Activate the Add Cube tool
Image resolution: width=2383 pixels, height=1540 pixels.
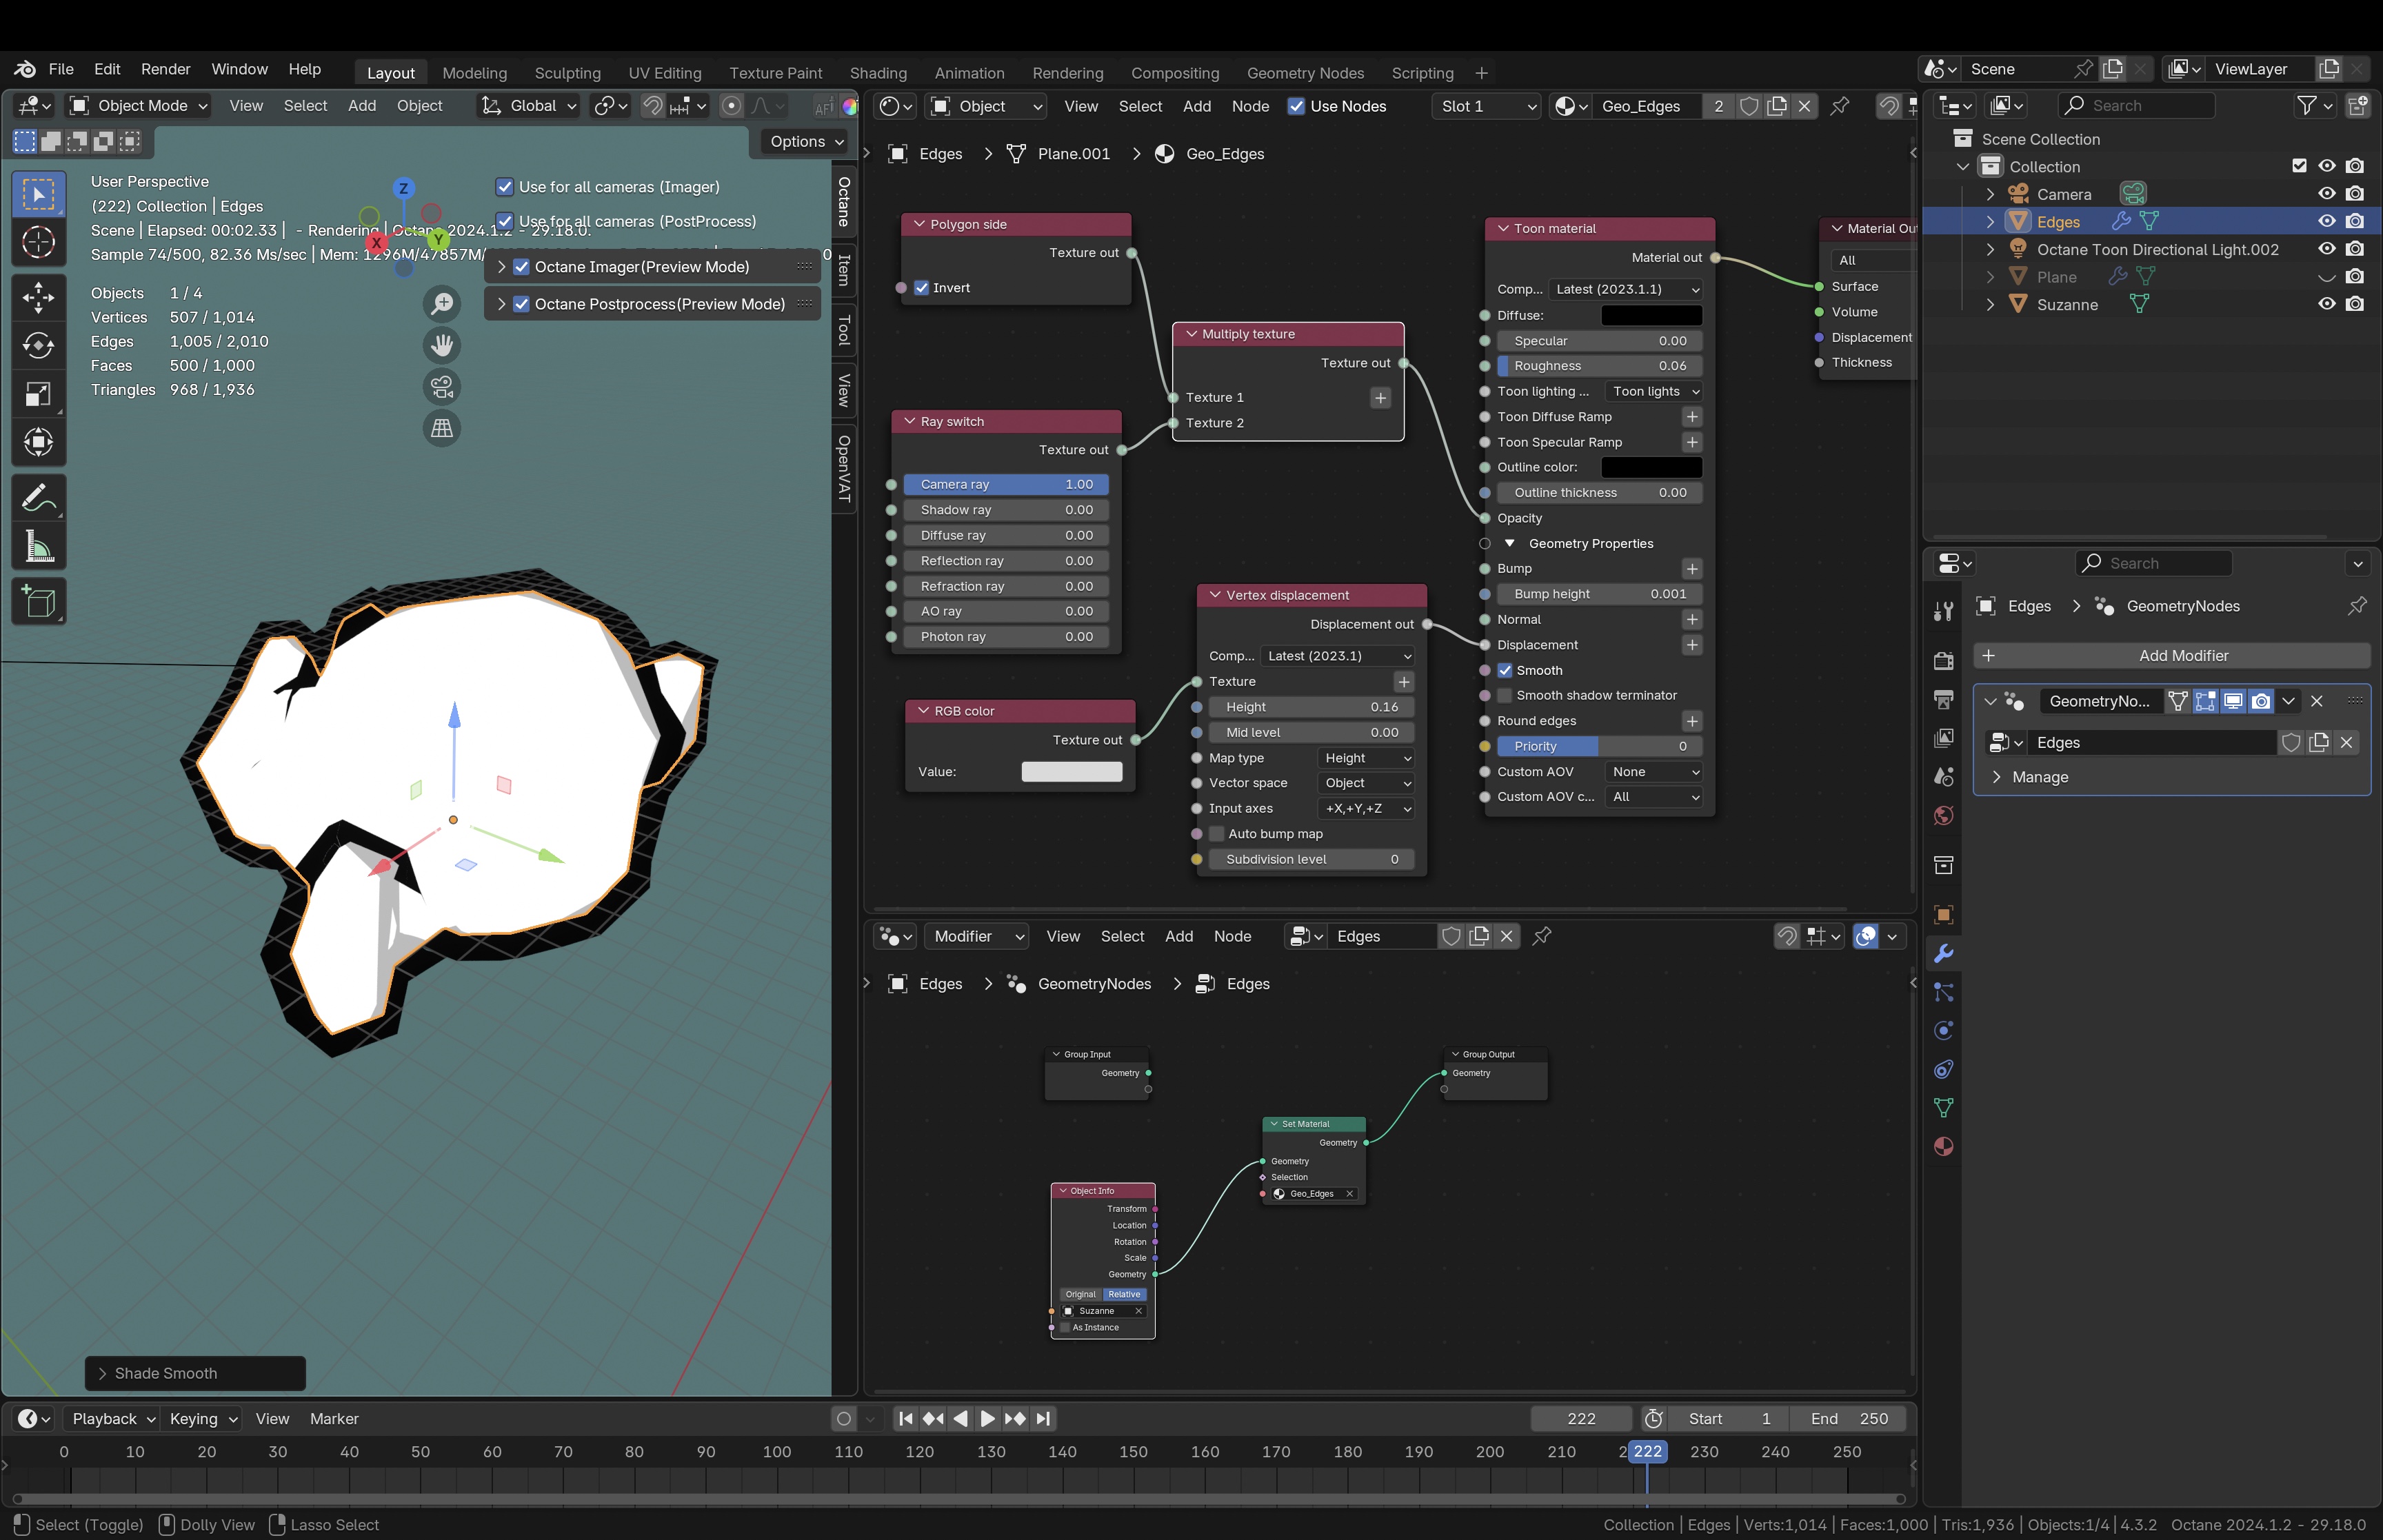(x=38, y=602)
